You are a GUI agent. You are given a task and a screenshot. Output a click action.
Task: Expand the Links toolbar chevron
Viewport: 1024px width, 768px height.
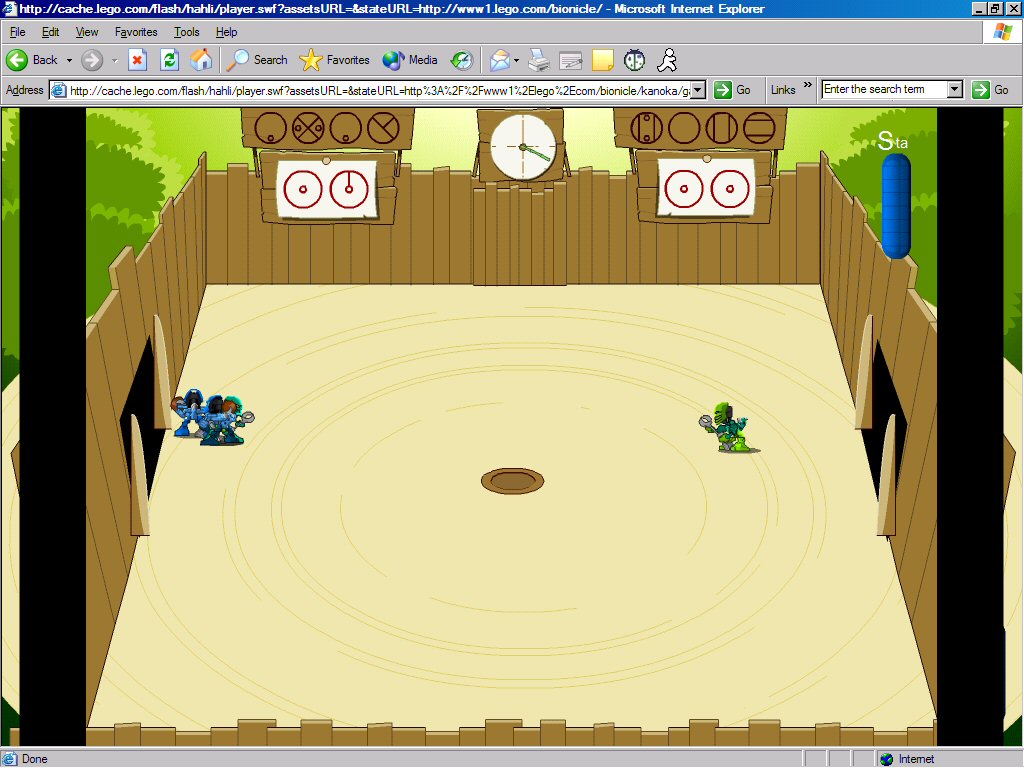(x=808, y=85)
